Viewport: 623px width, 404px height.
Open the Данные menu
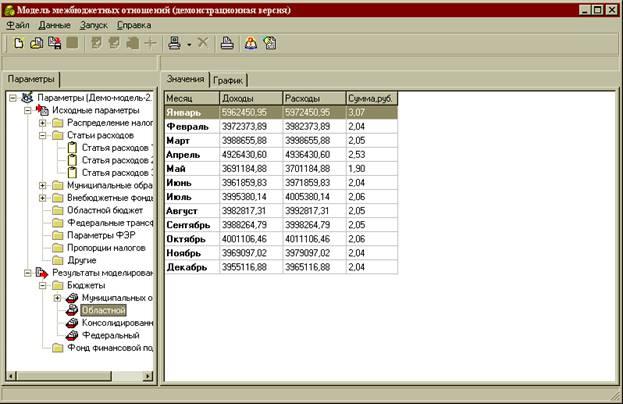point(54,24)
